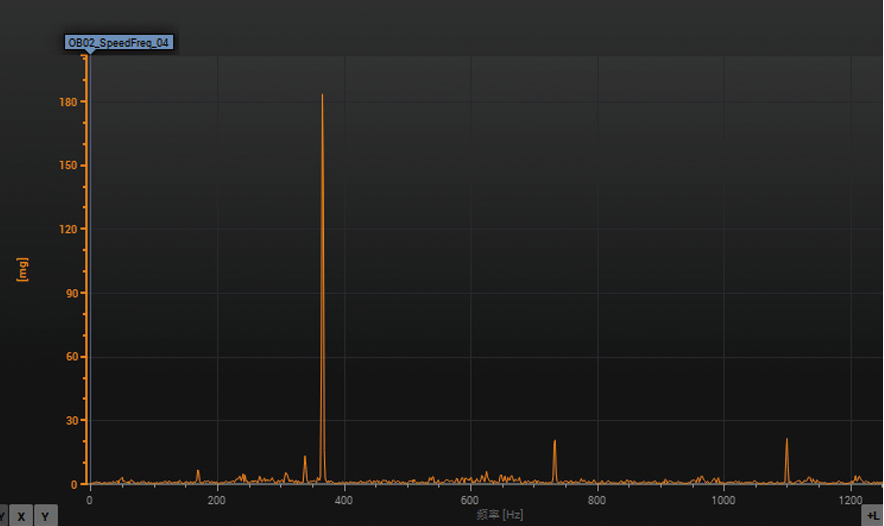Click the +L button
884x526 pixels.
873,513
